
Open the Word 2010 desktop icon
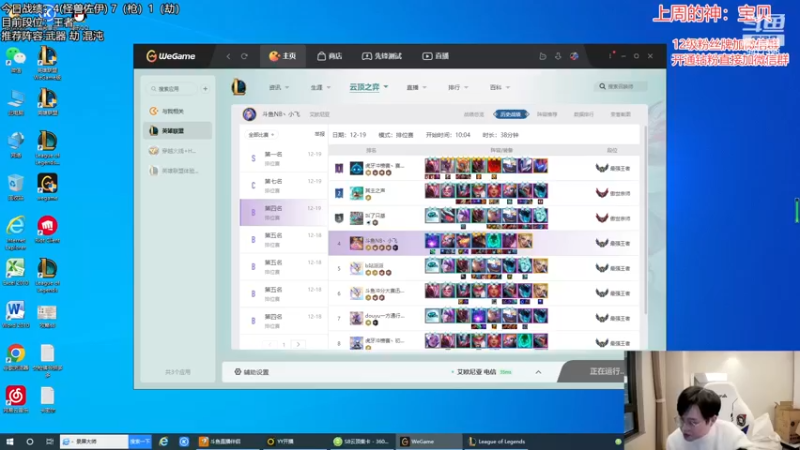16,314
